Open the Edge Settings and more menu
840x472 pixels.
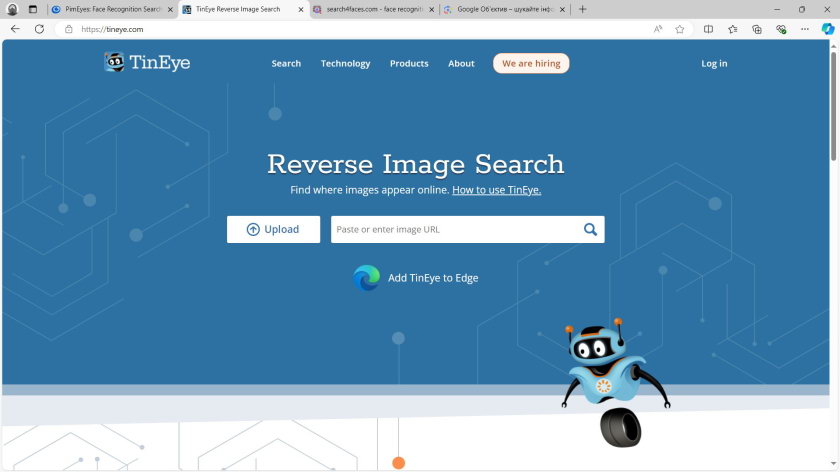[804, 29]
